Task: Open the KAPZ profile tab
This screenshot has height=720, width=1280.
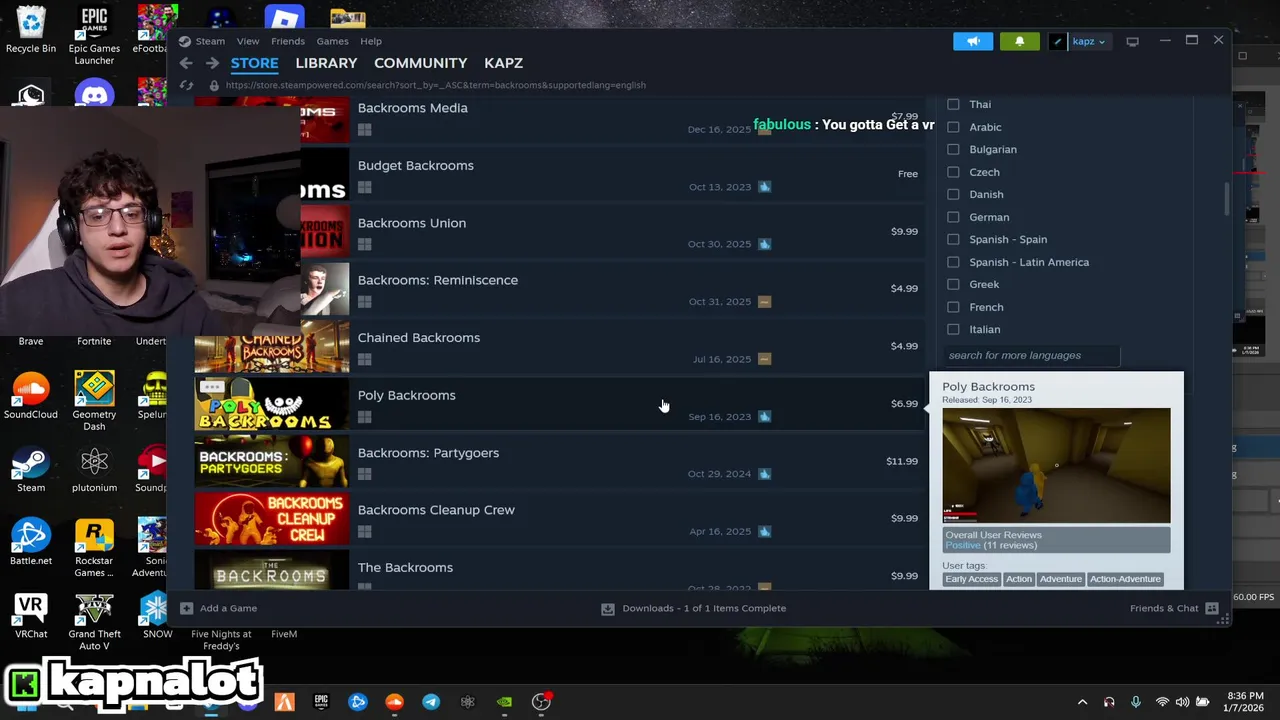Action: [x=503, y=63]
